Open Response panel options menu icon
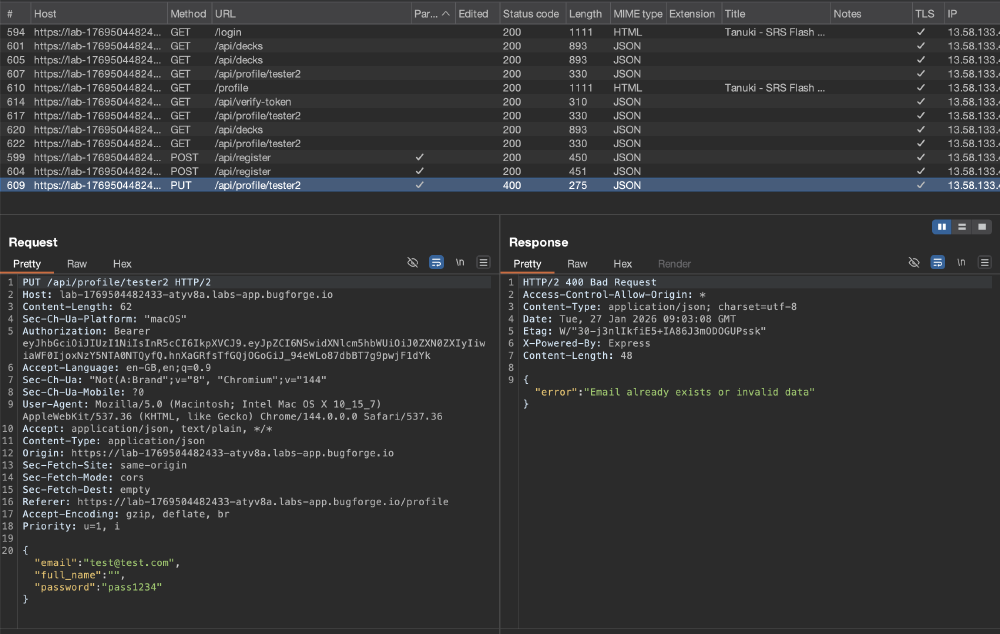This screenshot has height=634, width=1000. [x=985, y=262]
